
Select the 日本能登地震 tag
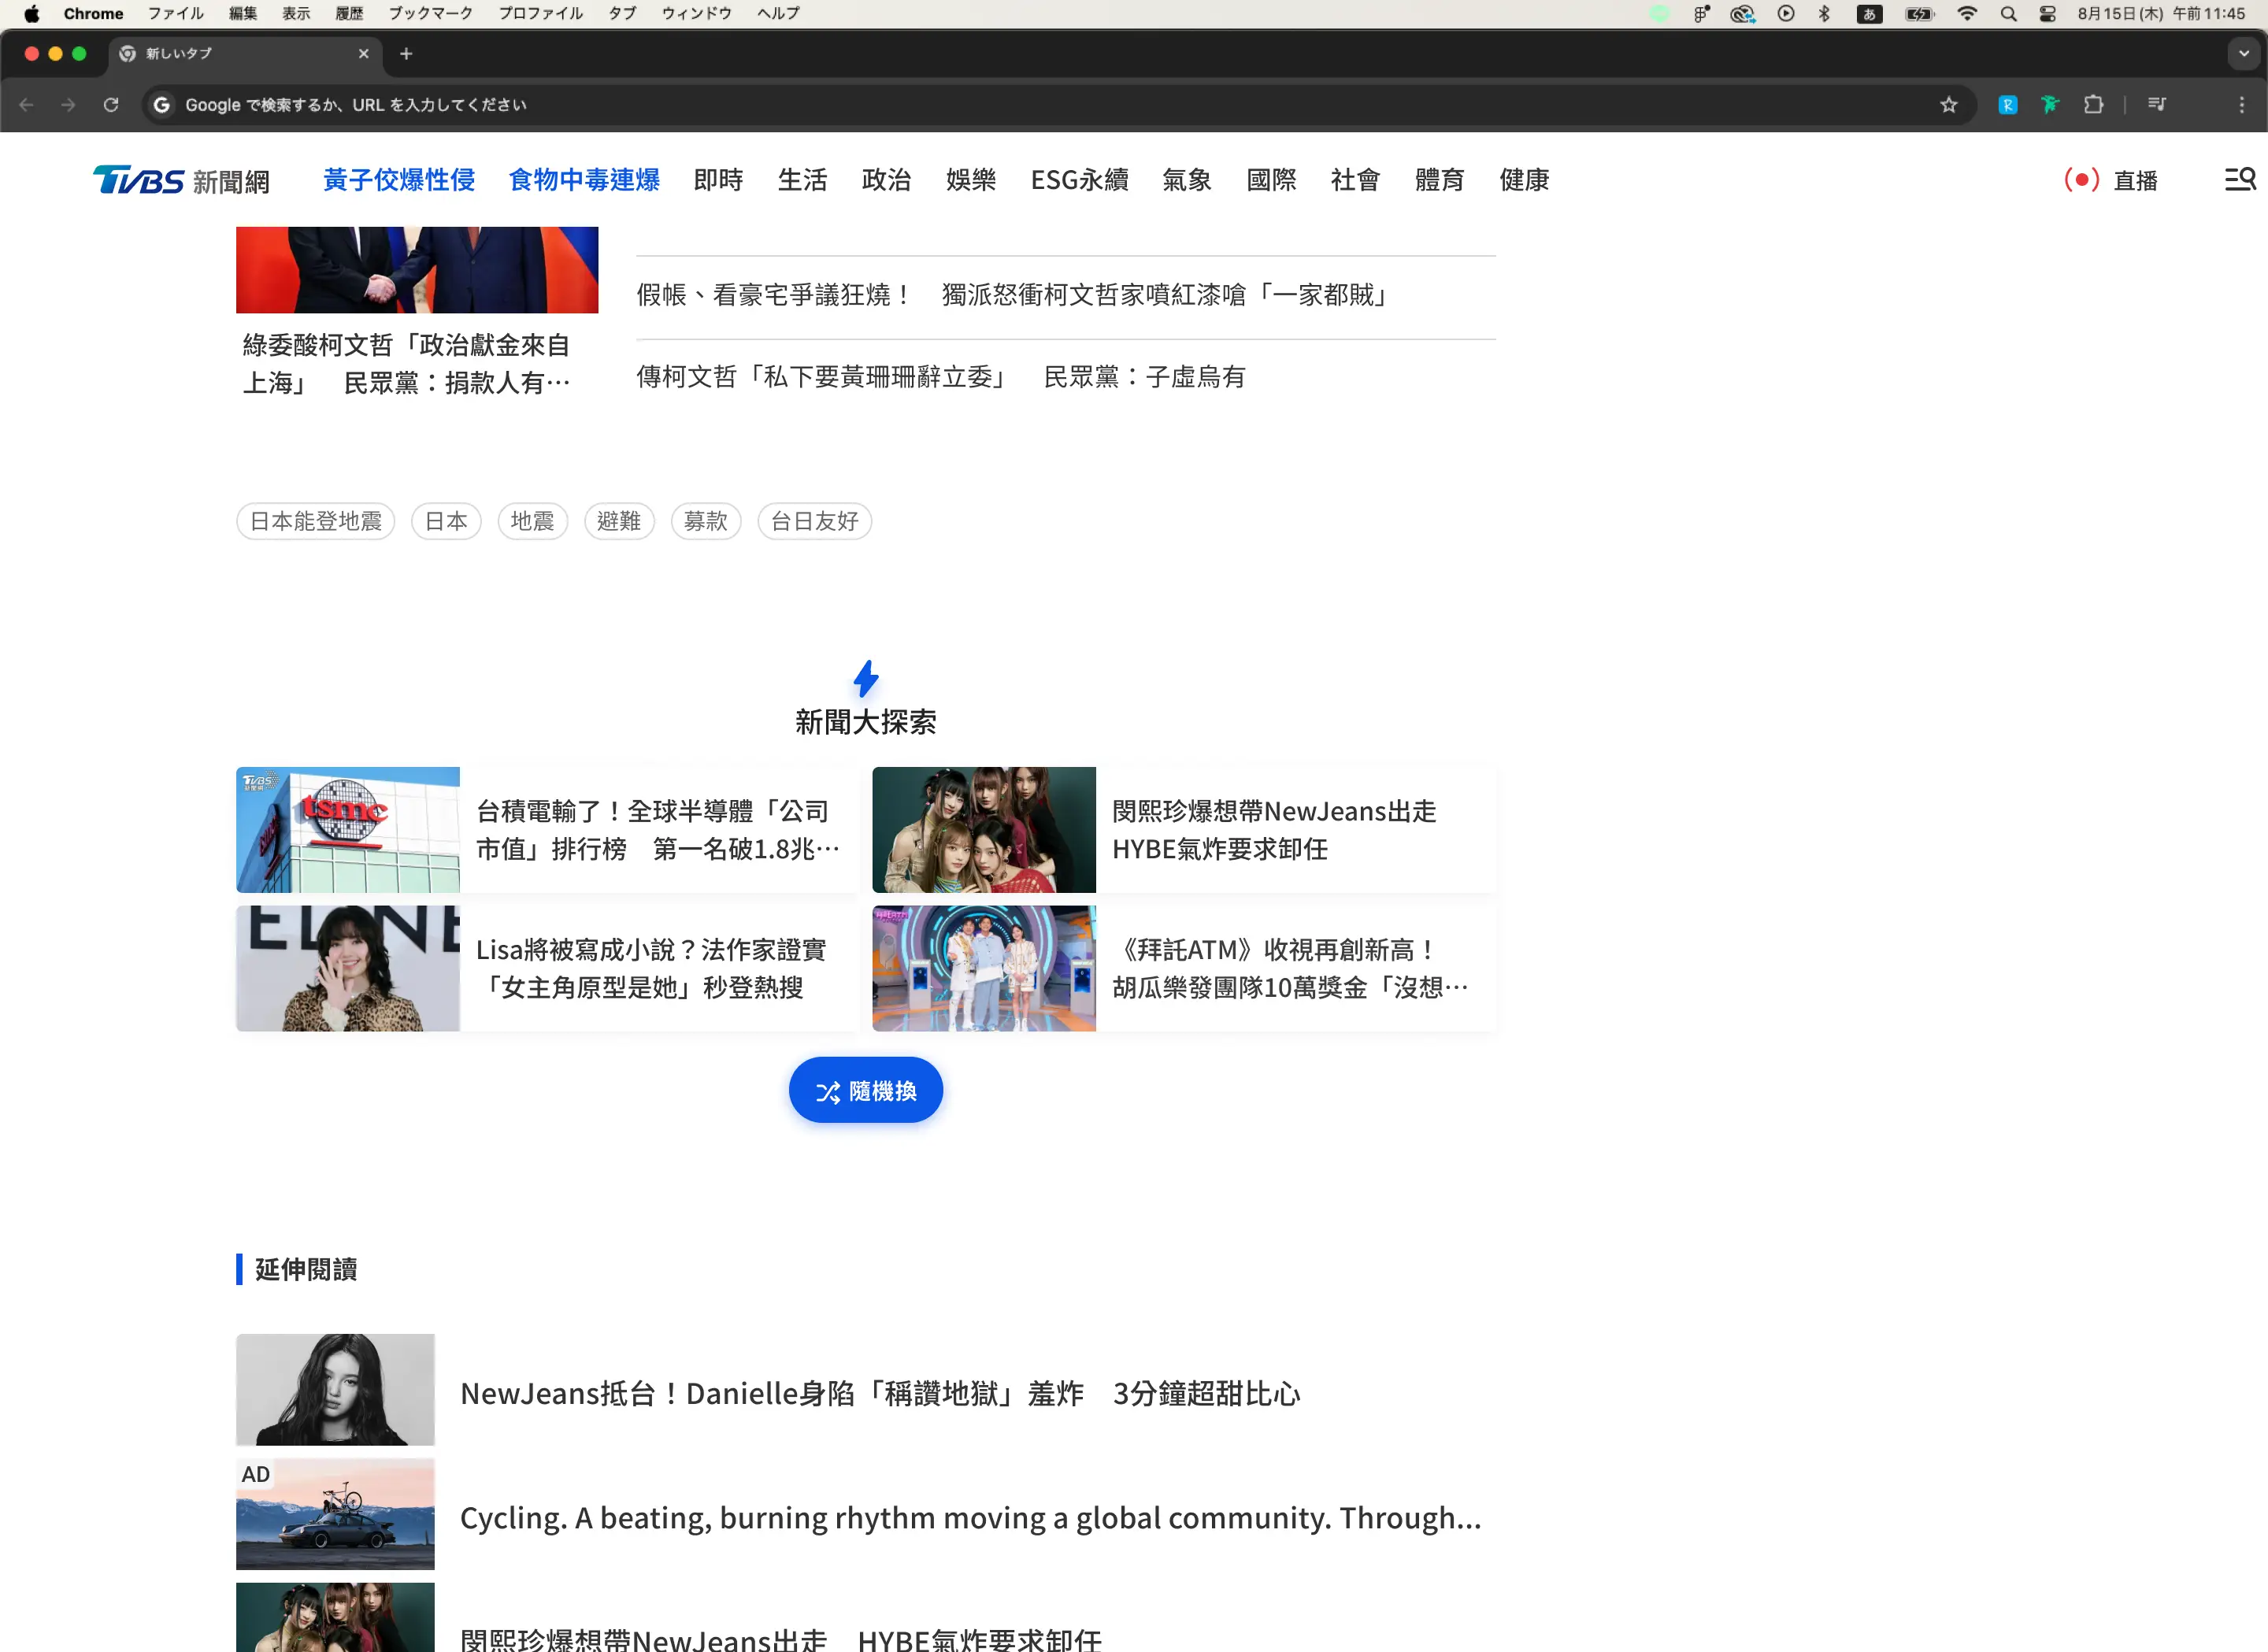[x=315, y=521]
